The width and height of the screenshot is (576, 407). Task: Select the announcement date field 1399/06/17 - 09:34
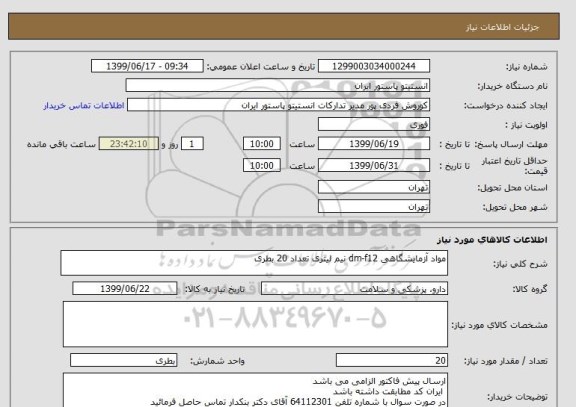(147, 66)
